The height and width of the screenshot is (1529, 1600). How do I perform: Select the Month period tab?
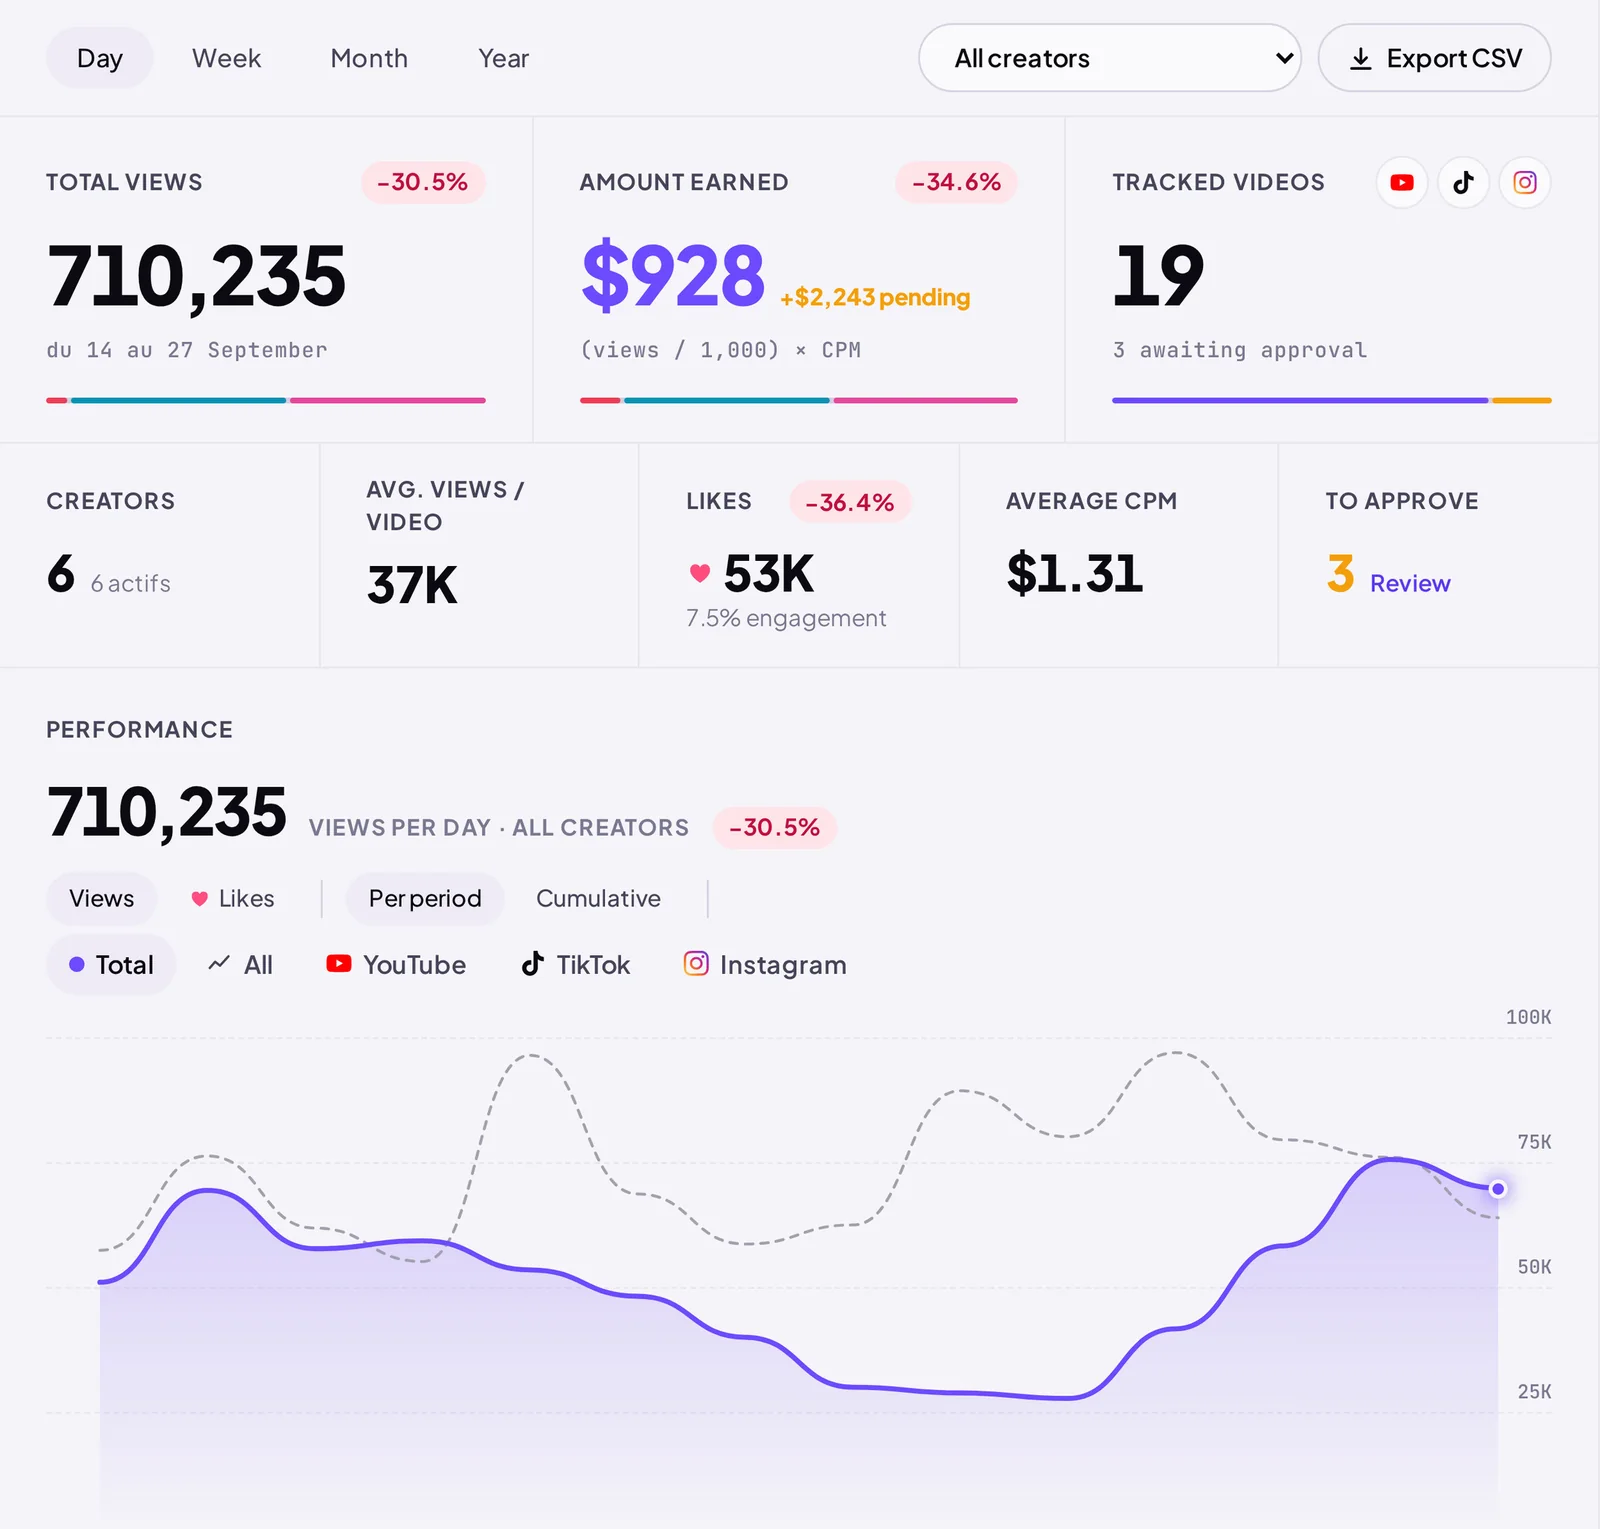(369, 58)
